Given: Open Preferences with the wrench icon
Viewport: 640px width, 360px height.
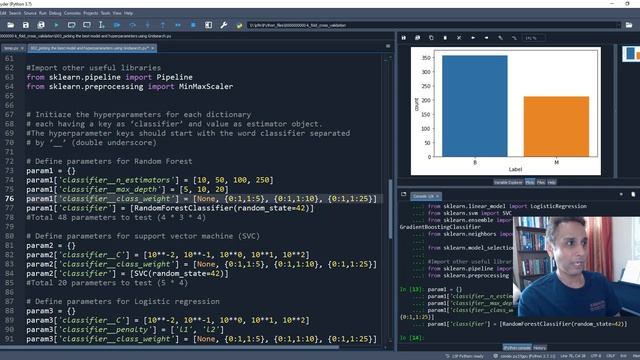Looking at the screenshot, I should tap(224, 25).
